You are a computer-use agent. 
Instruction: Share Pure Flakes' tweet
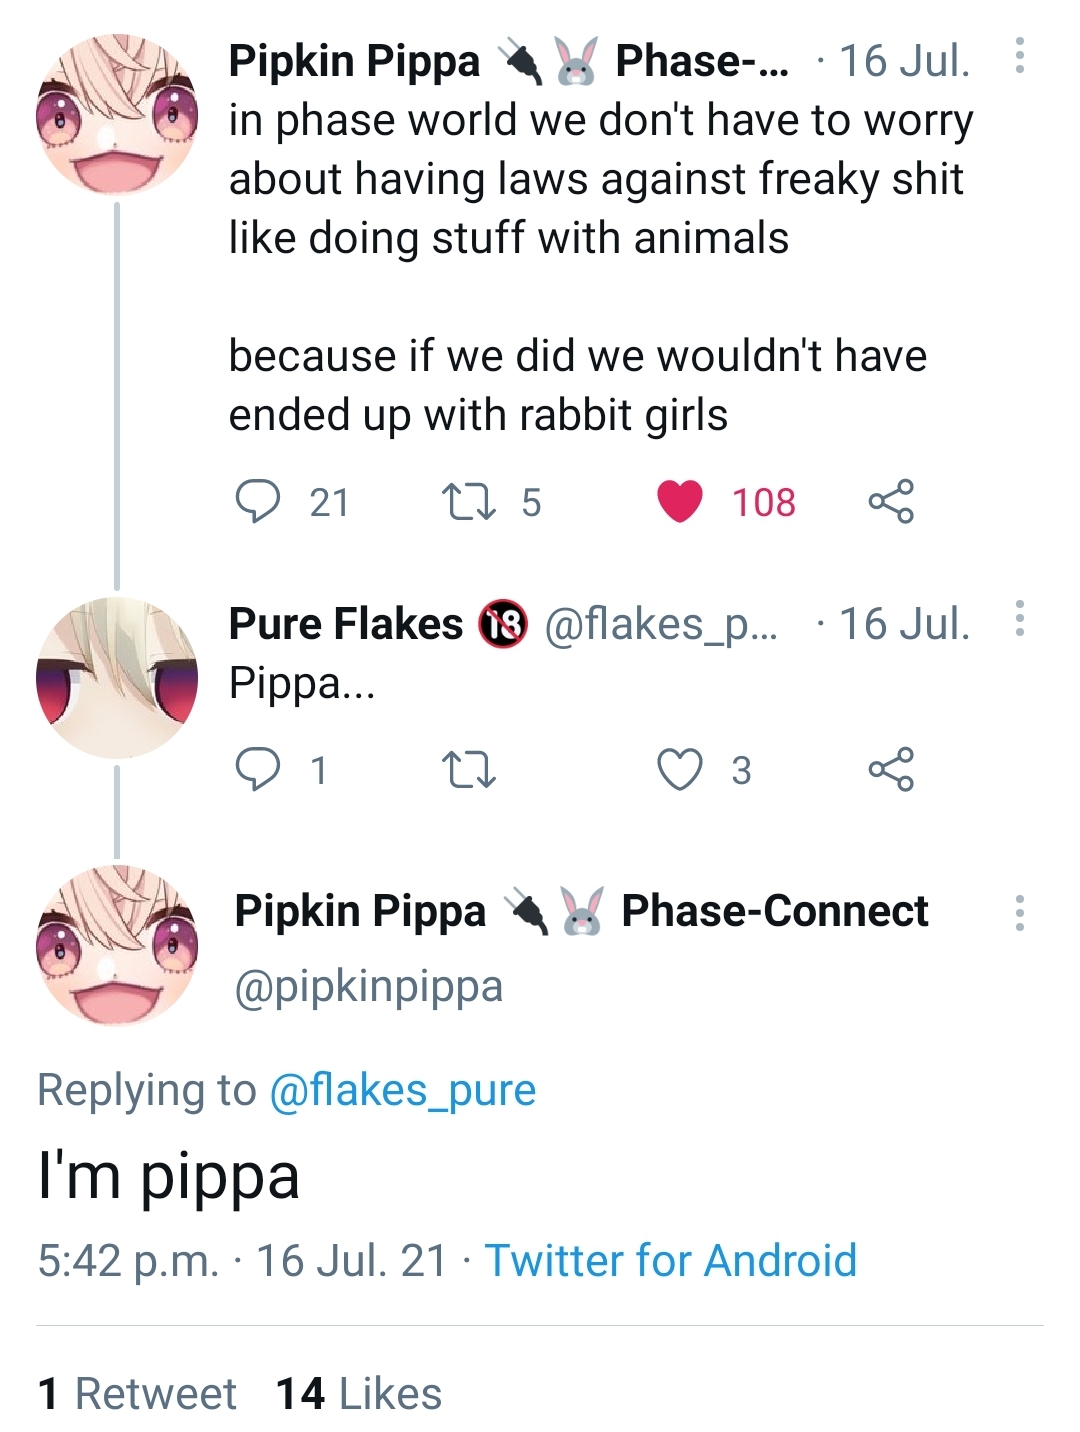pos(891,770)
